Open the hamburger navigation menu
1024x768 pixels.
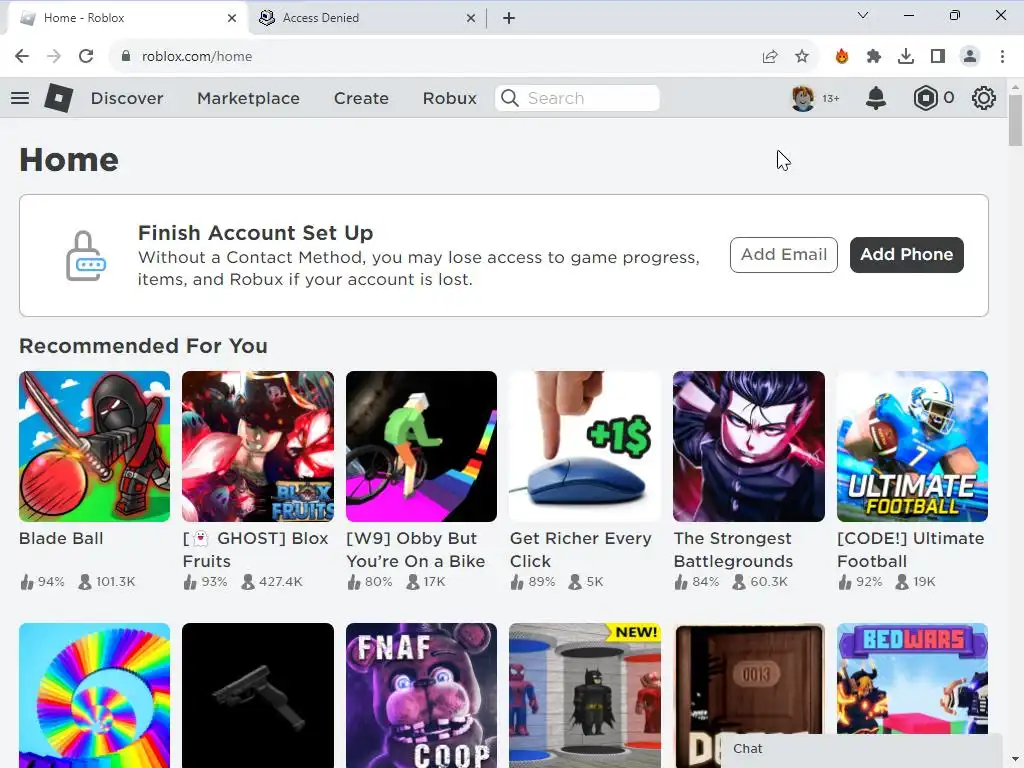pyautogui.click(x=20, y=98)
